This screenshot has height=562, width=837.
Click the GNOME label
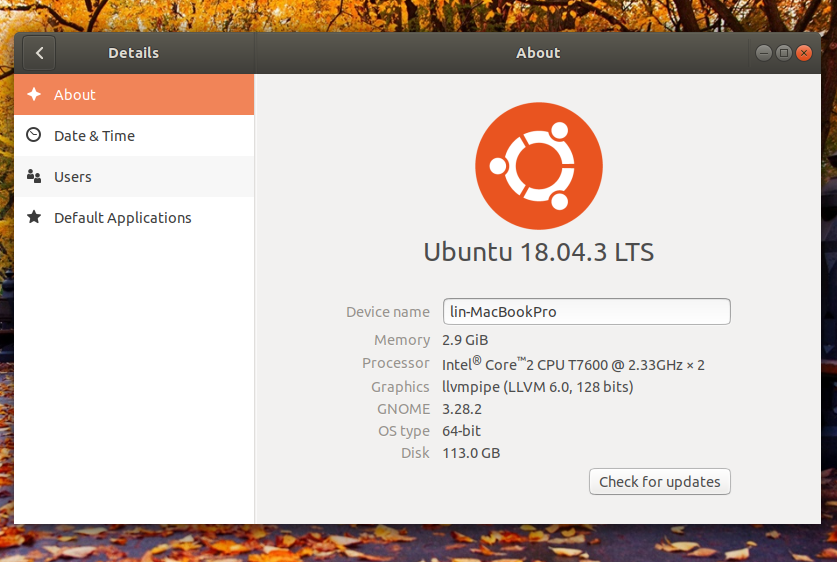coord(404,409)
